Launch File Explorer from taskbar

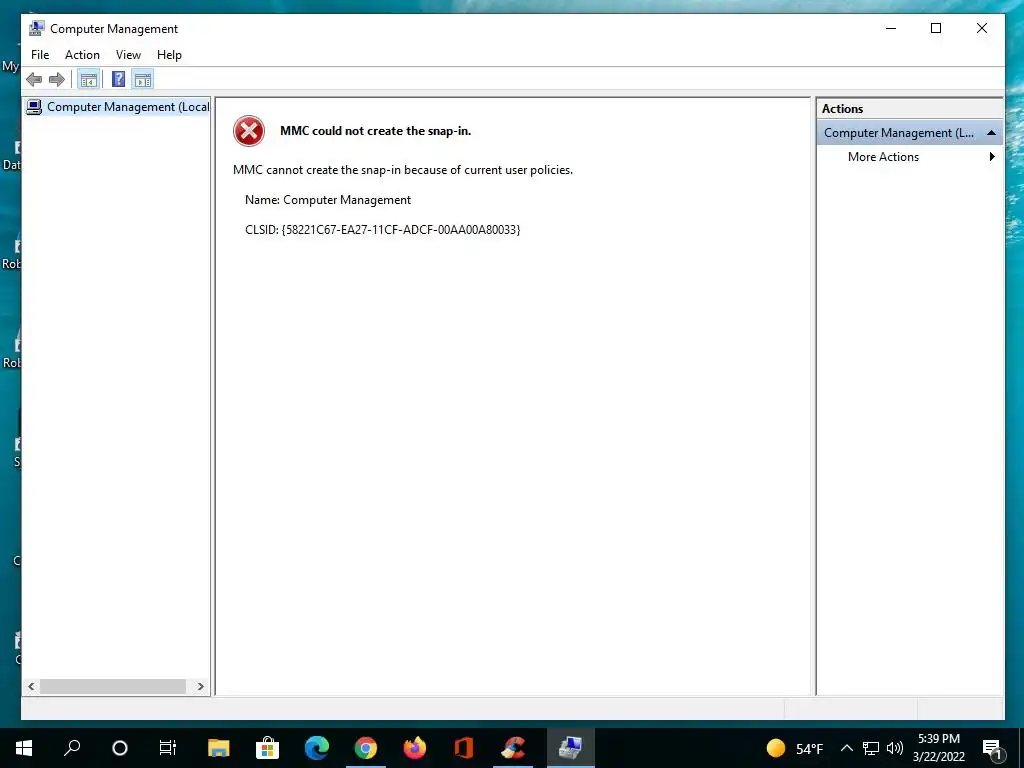coord(219,748)
